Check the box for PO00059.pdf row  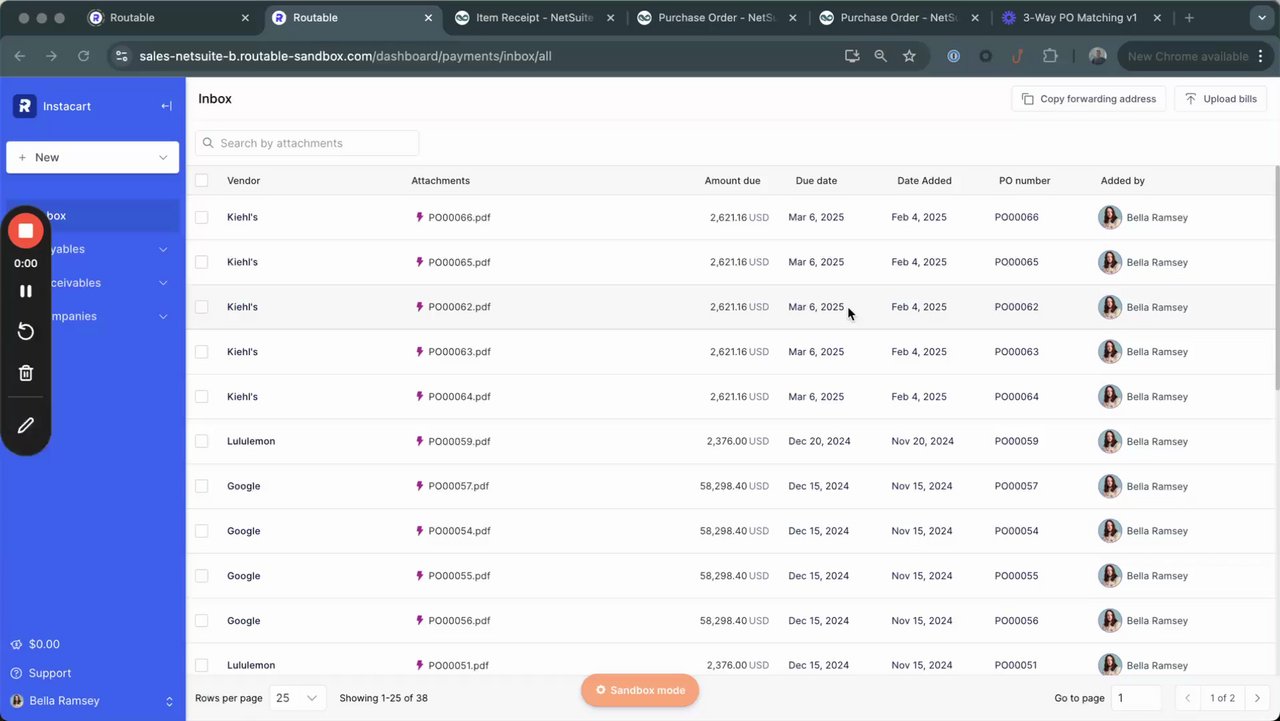[x=202, y=441]
